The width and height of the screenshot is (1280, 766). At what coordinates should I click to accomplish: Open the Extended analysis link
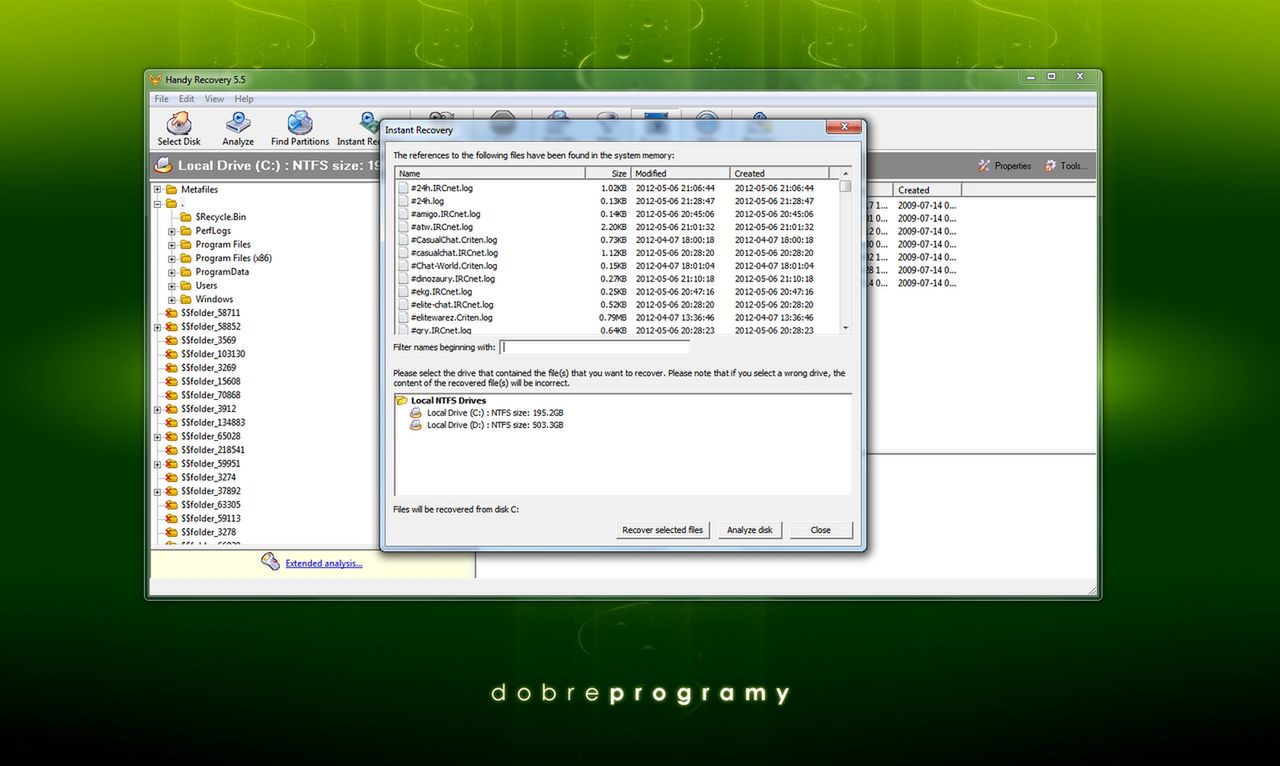[324, 563]
